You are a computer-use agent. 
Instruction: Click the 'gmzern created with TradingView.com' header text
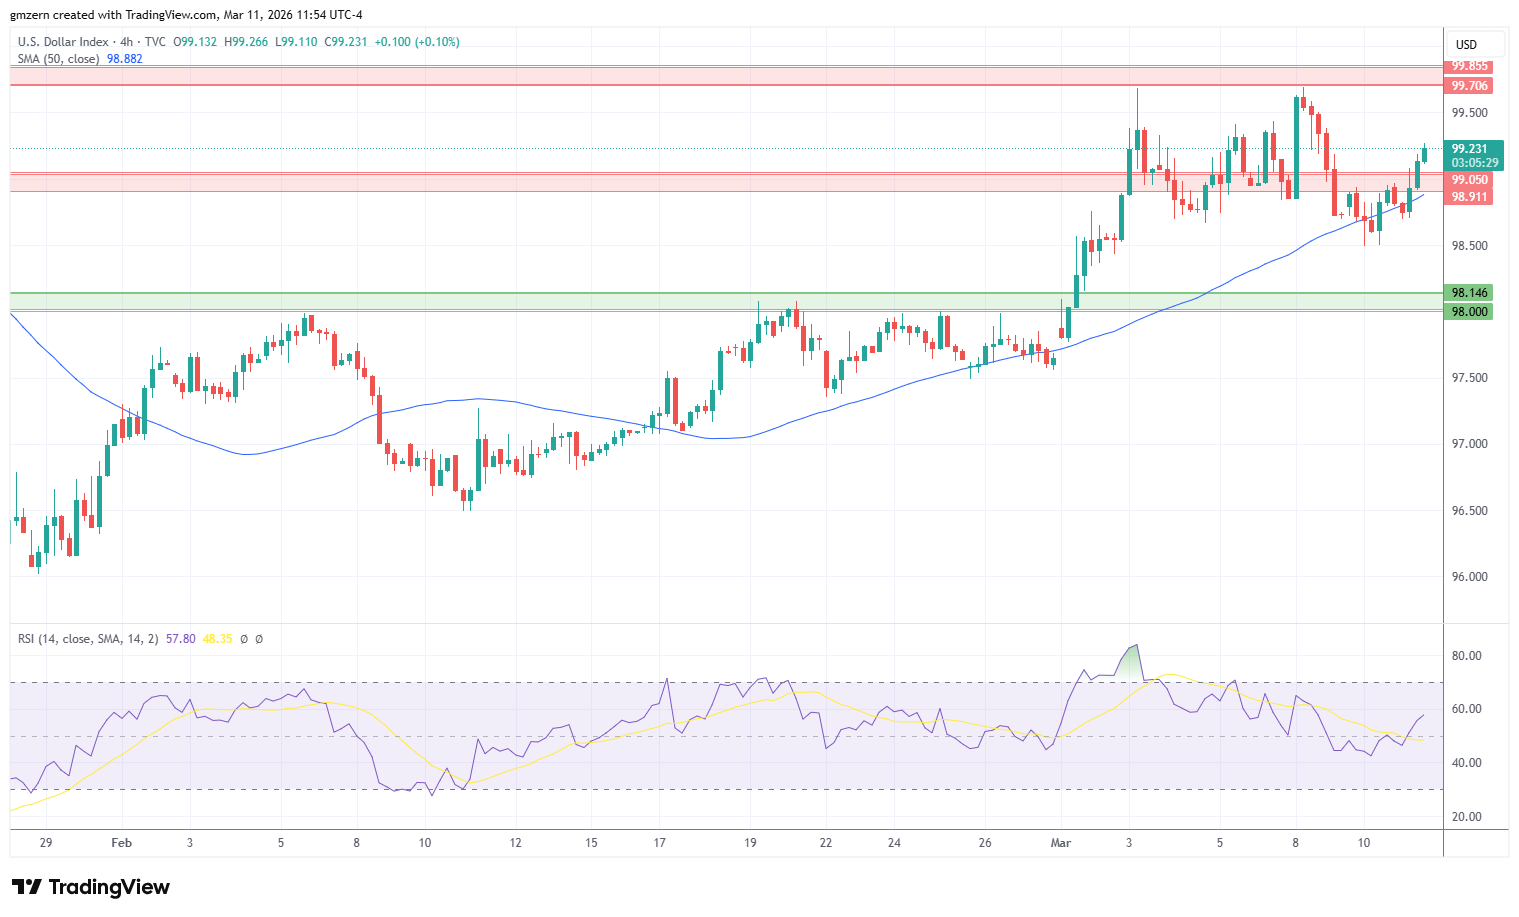[113, 15]
